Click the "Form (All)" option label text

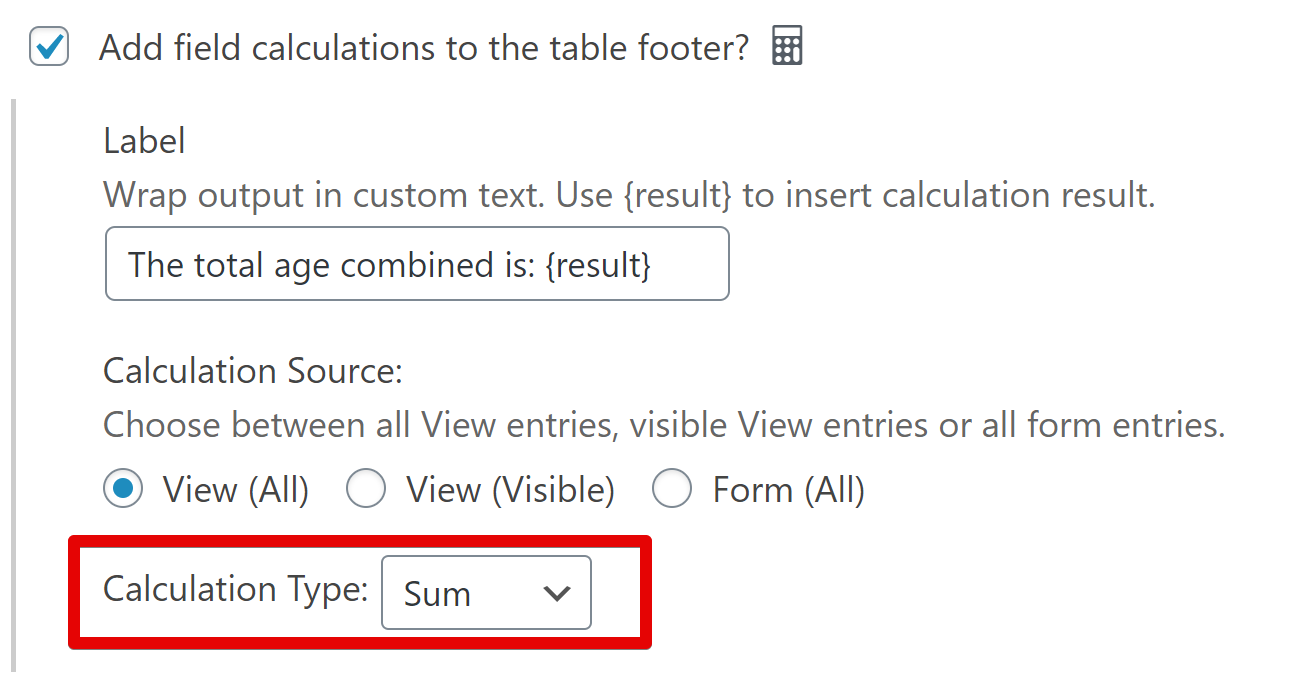[x=788, y=490]
